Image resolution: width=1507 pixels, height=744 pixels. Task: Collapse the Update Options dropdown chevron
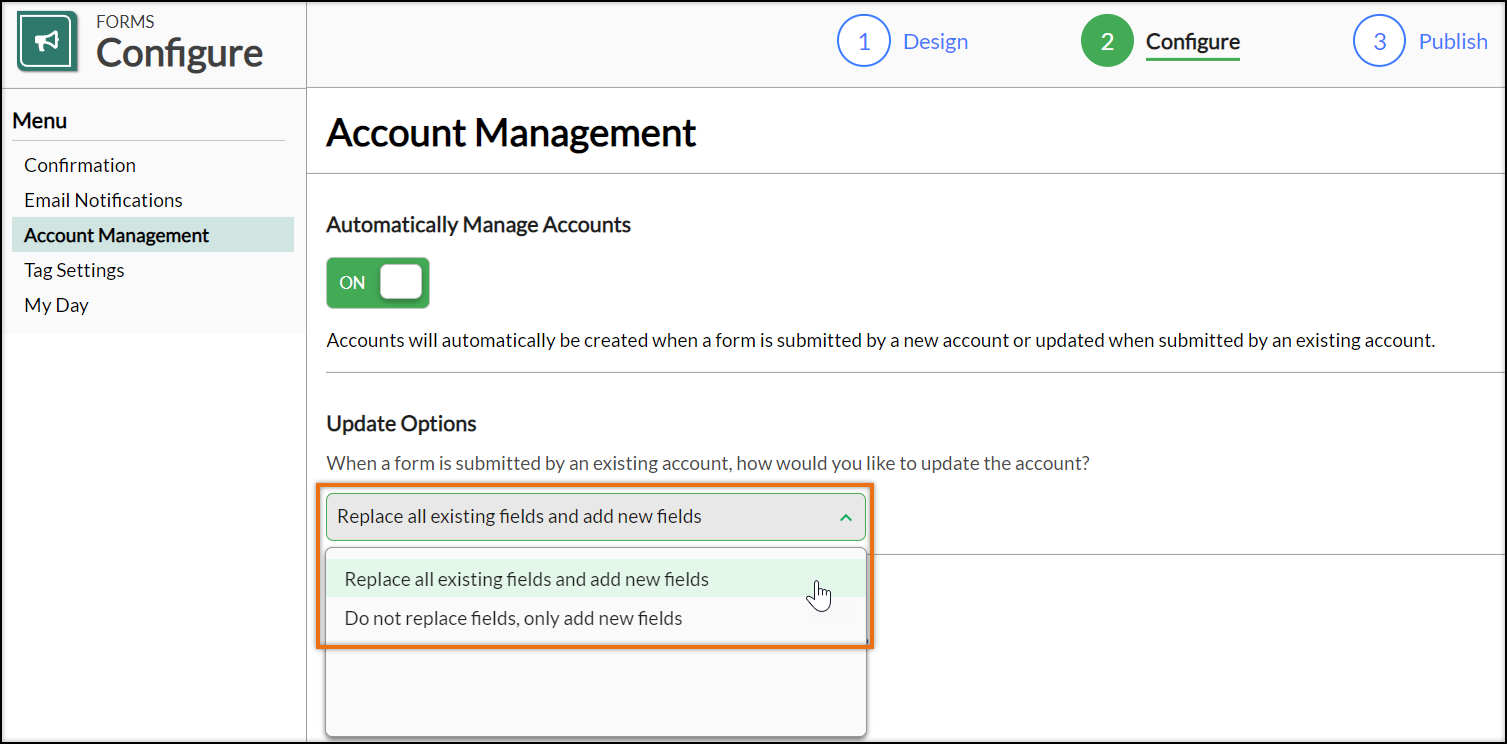pyautogui.click(x=847, y=517)
